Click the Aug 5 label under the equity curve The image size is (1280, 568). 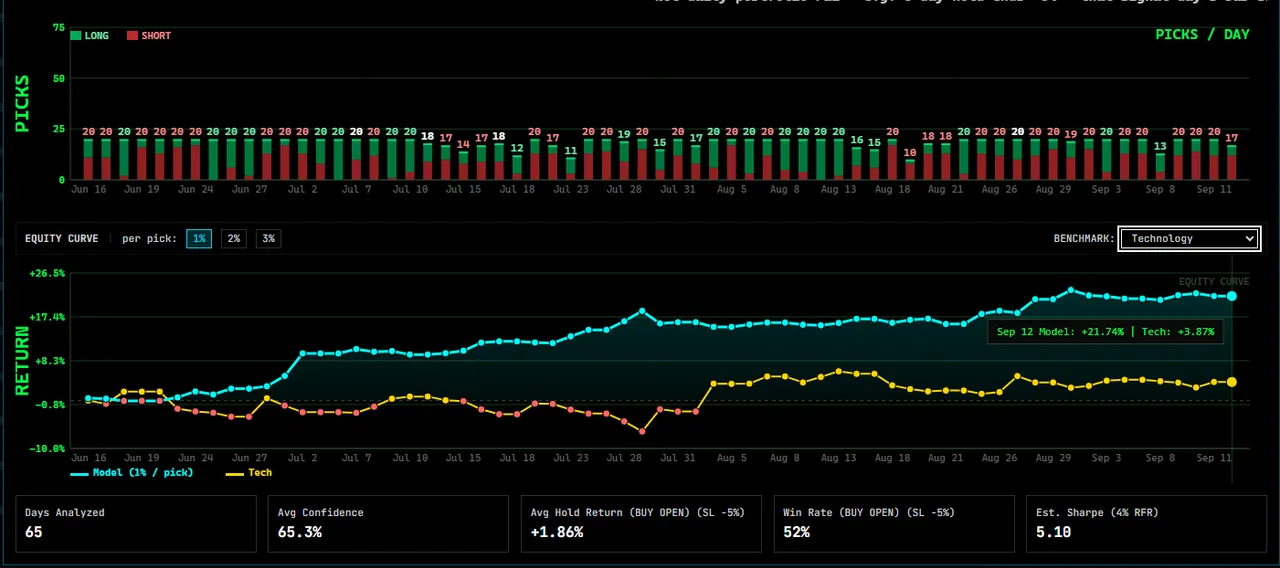point(731,458)
